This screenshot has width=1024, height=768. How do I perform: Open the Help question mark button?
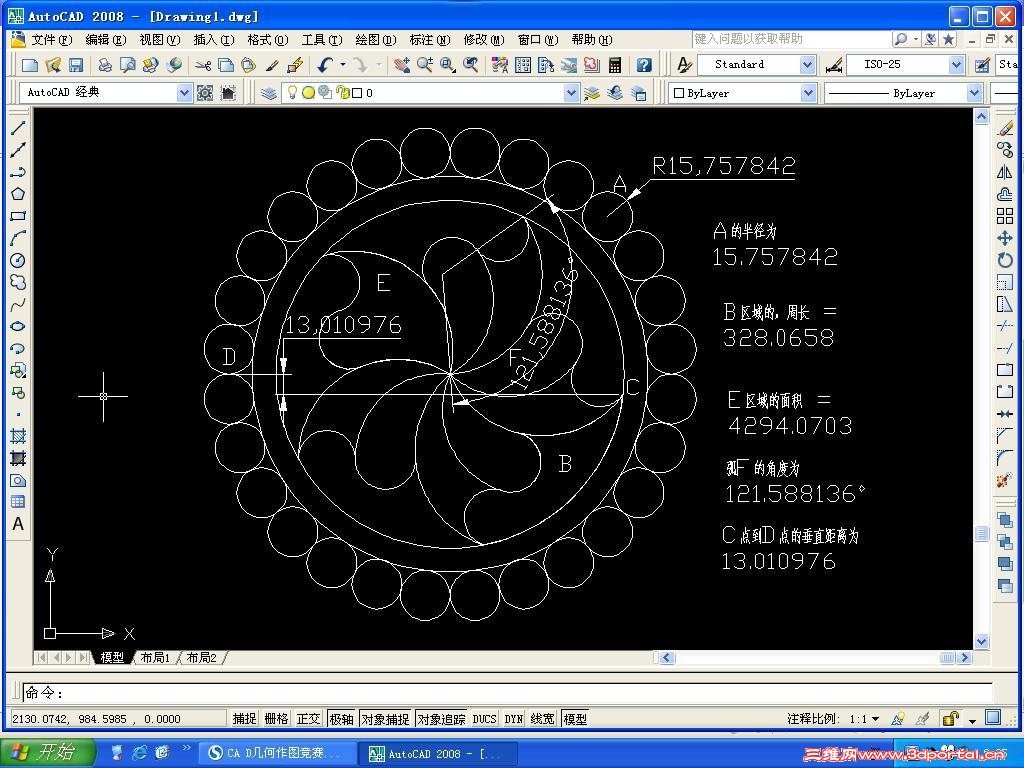point(644,65)
